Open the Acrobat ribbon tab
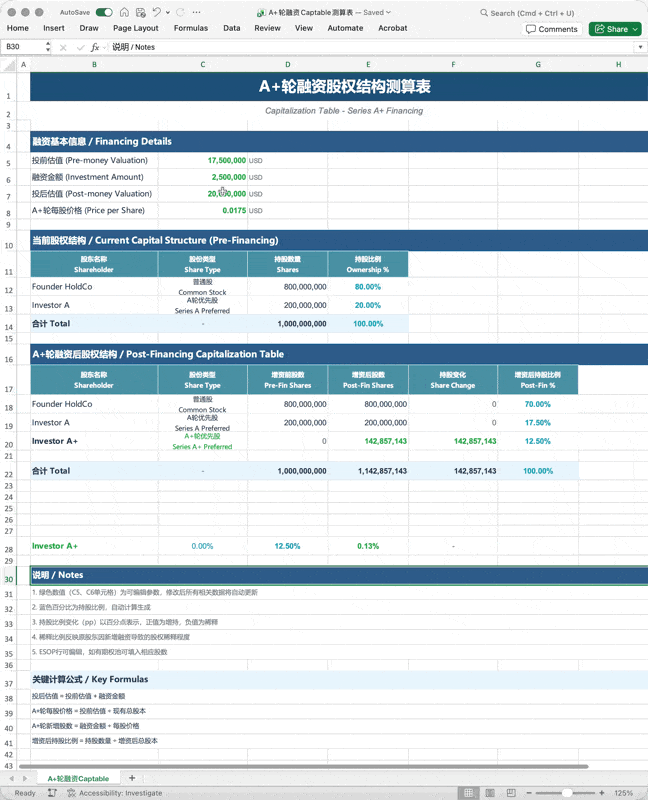This screenshot has height=800, width=648. click(393, 28)
